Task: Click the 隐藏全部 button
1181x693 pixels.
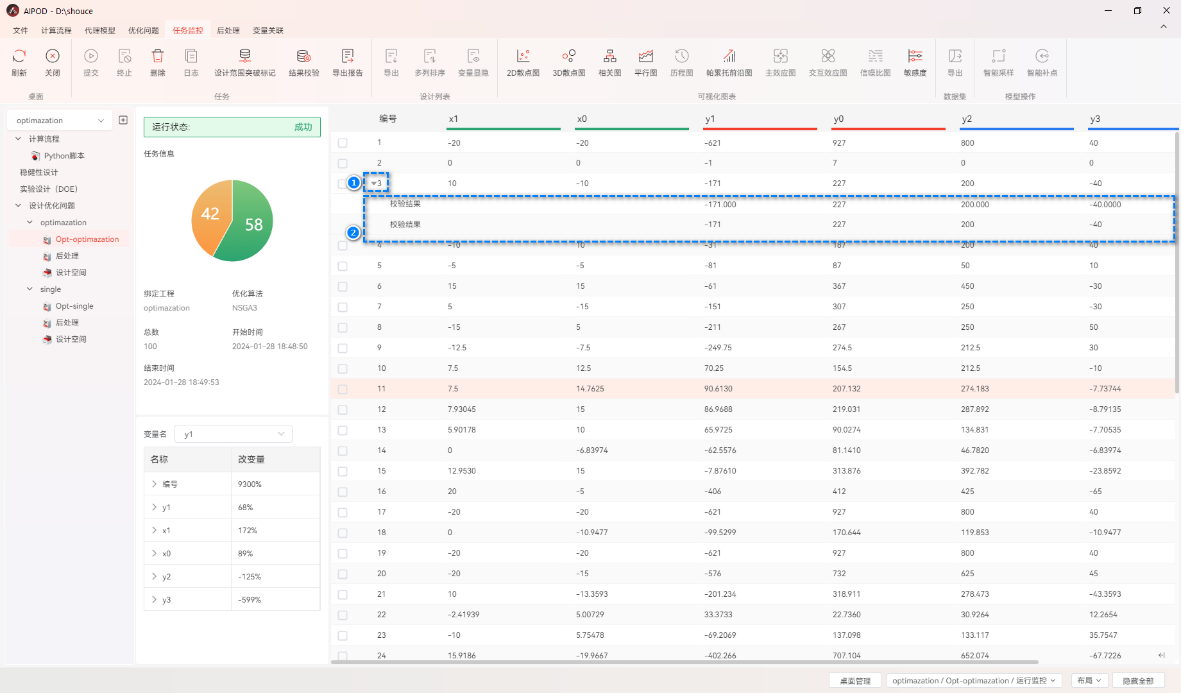Action: [x=1138, y=680]
